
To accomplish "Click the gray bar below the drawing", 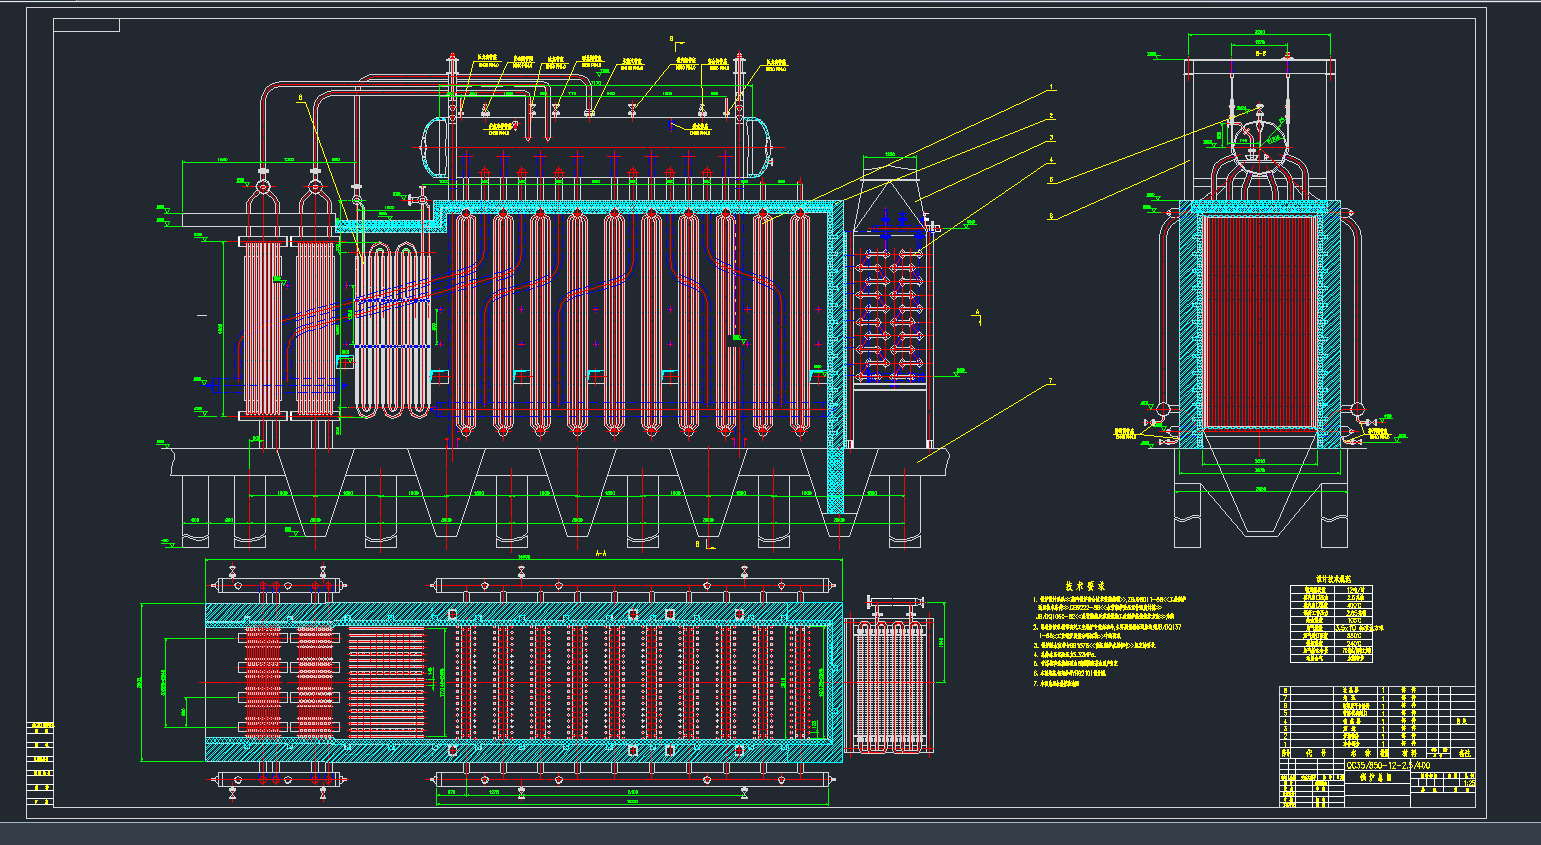I will tap(770, 833).
